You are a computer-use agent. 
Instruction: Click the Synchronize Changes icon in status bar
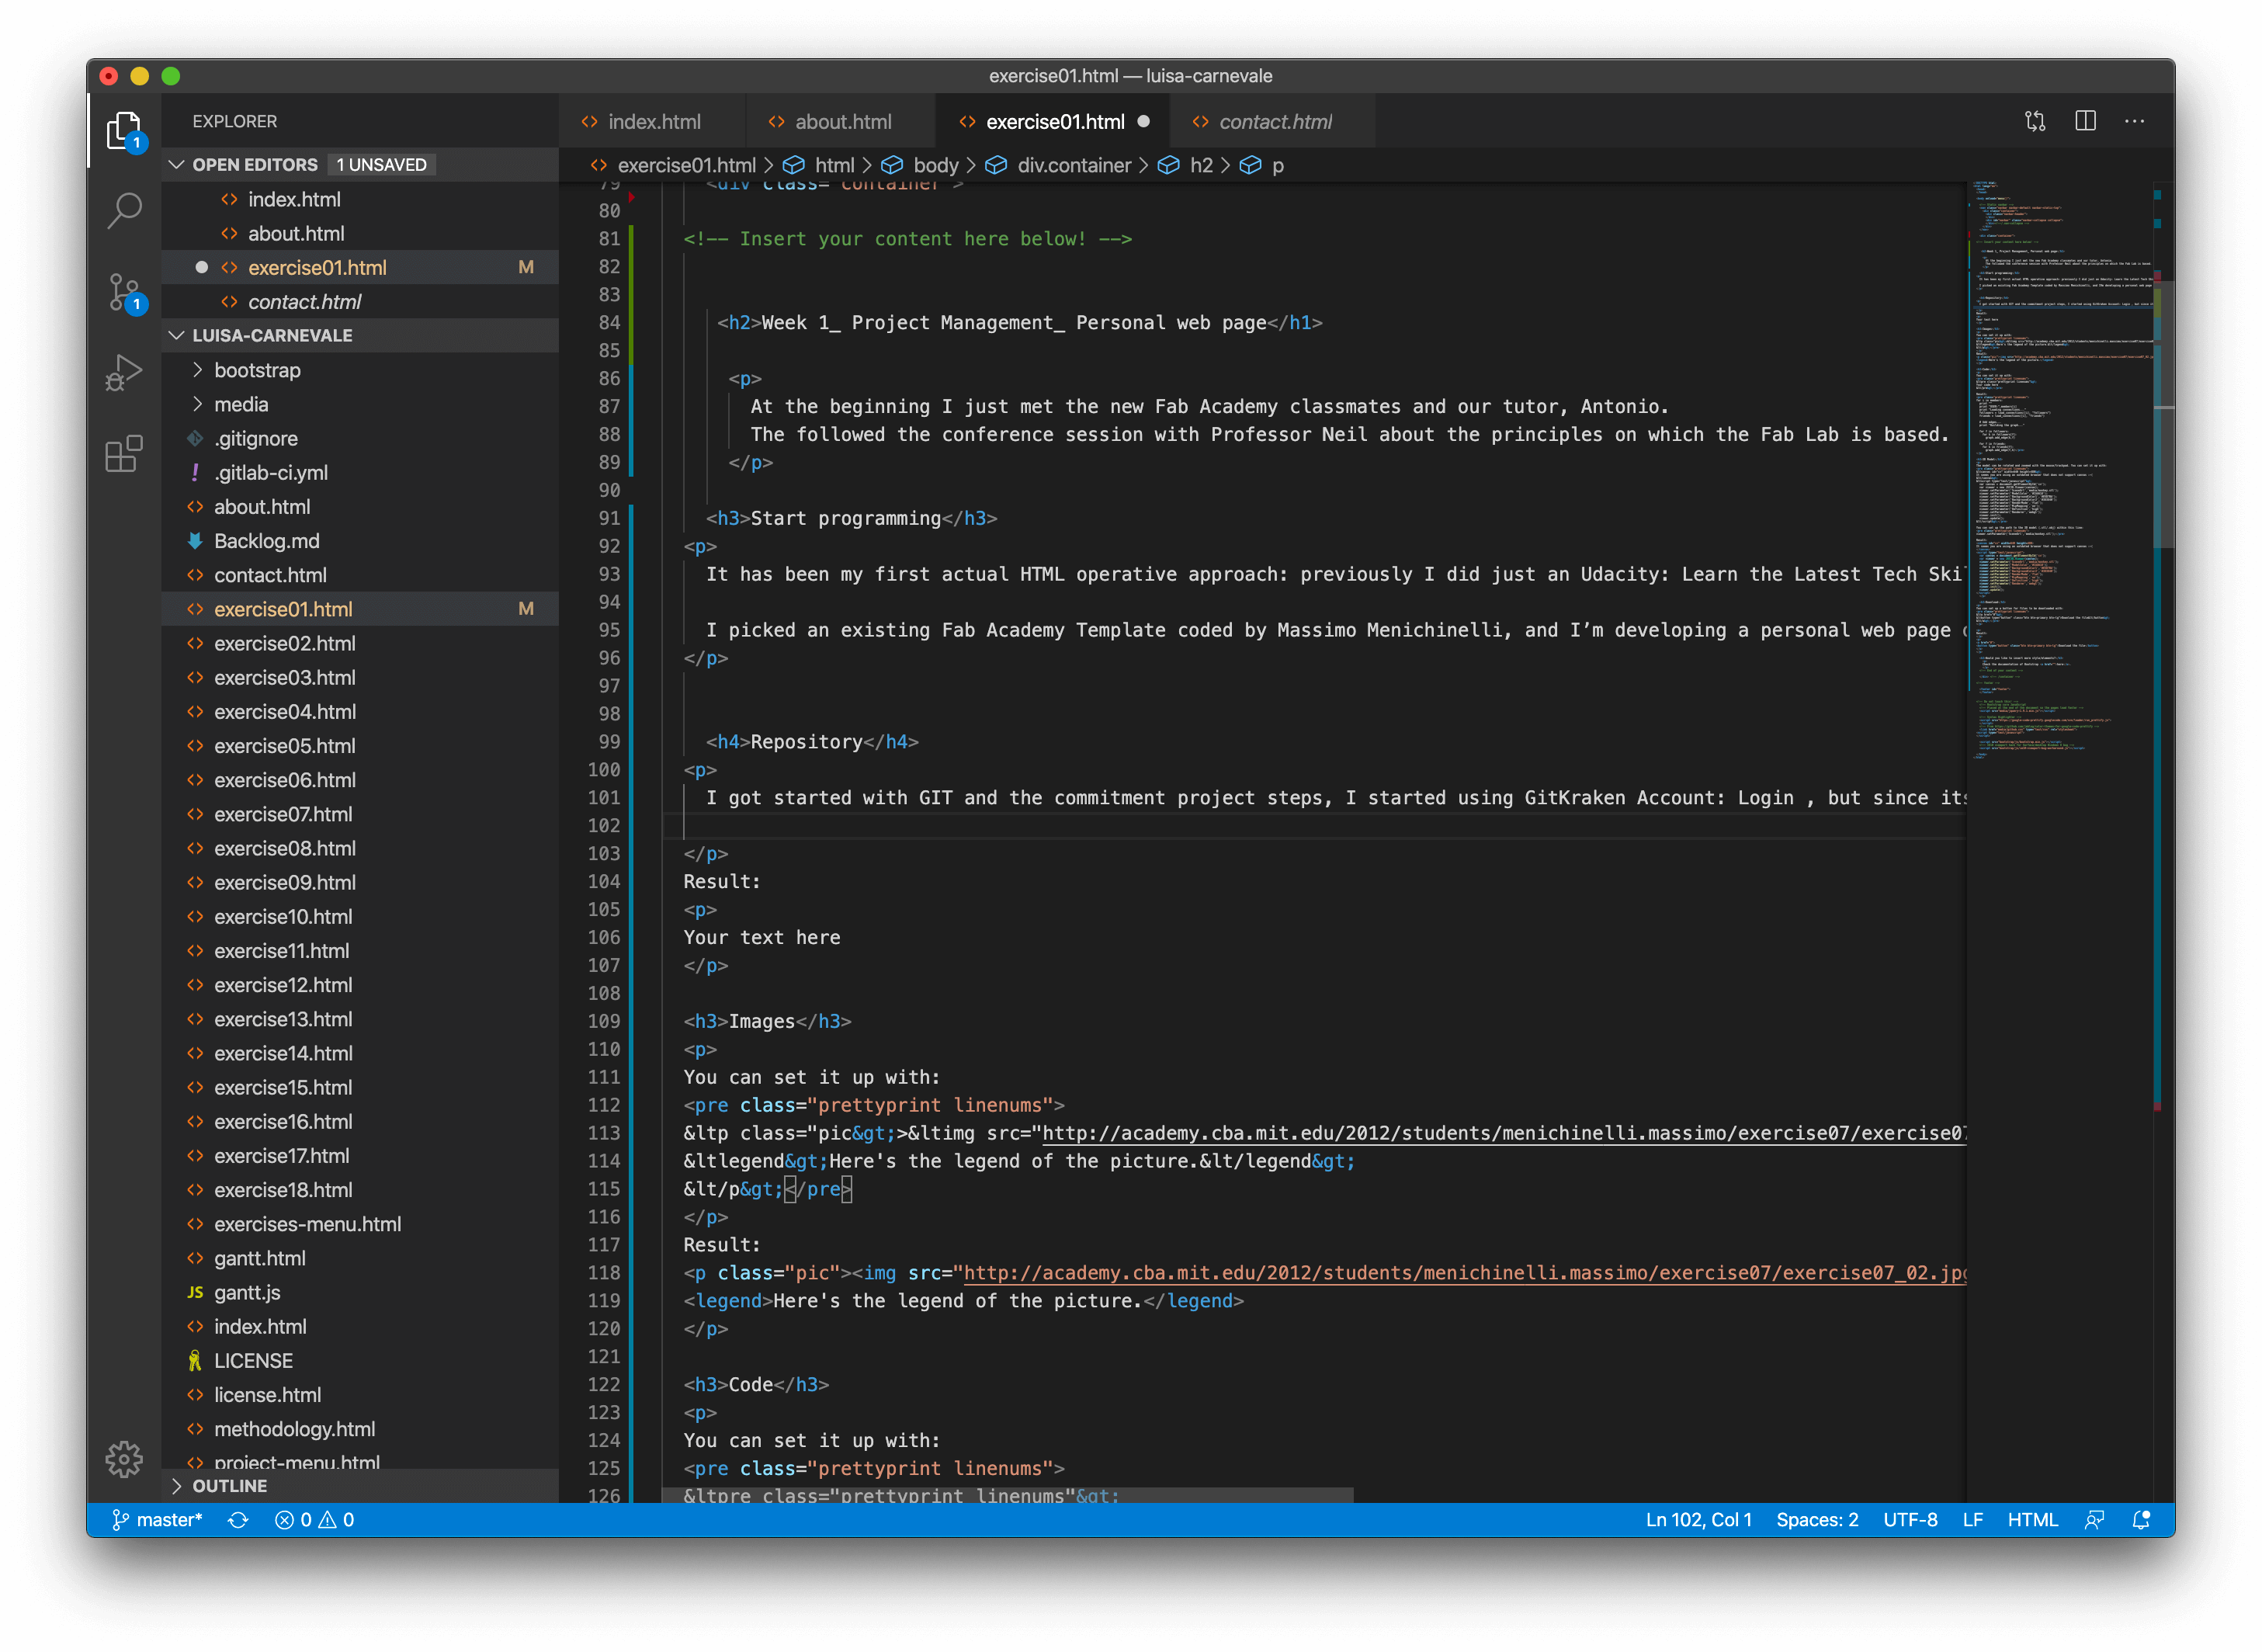click(237, 1520)
